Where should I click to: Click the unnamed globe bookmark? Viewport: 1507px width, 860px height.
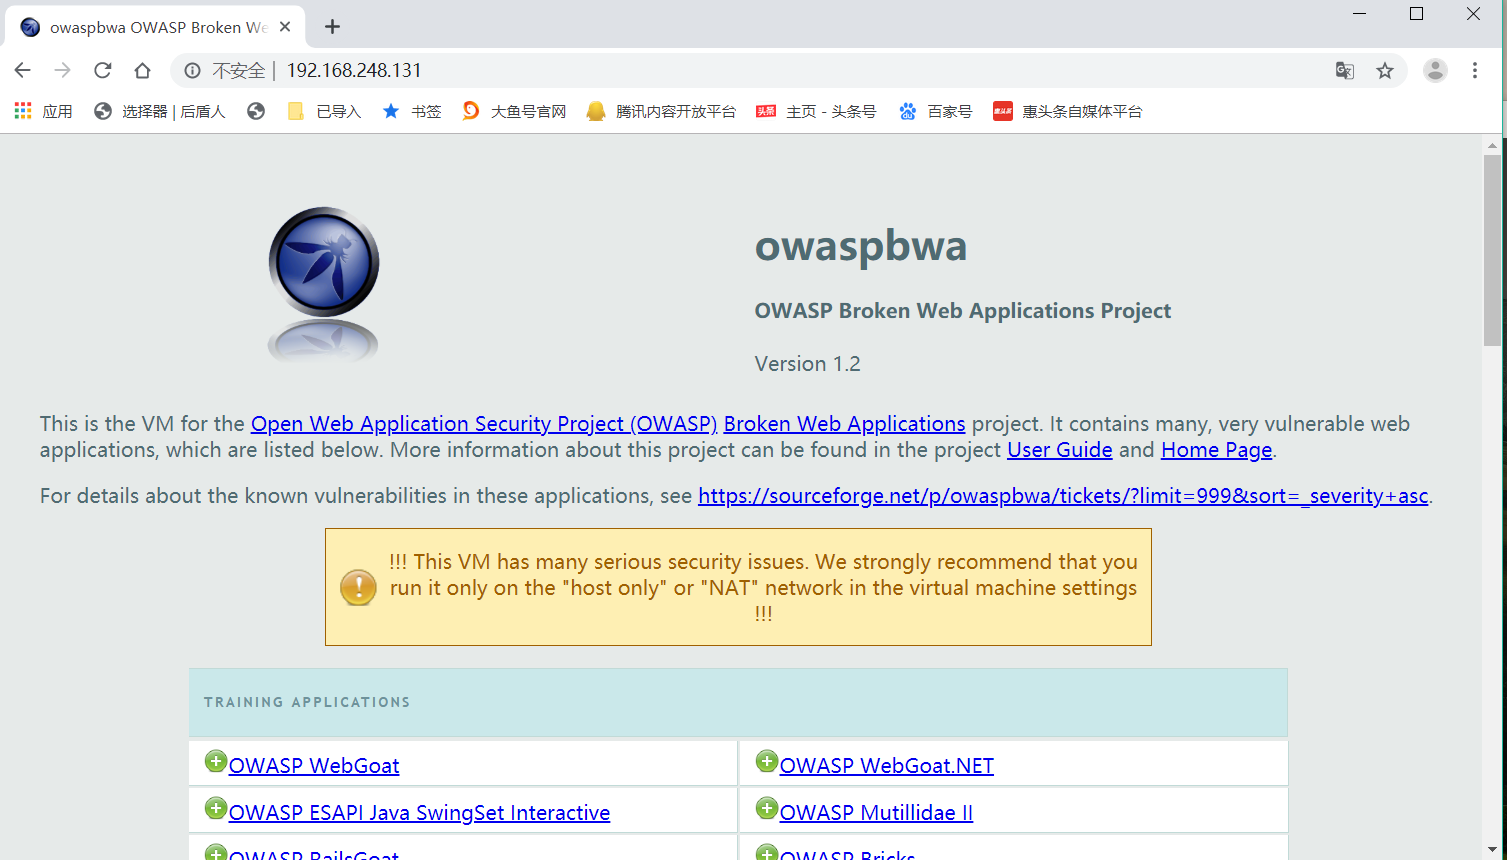pos(256,111)
